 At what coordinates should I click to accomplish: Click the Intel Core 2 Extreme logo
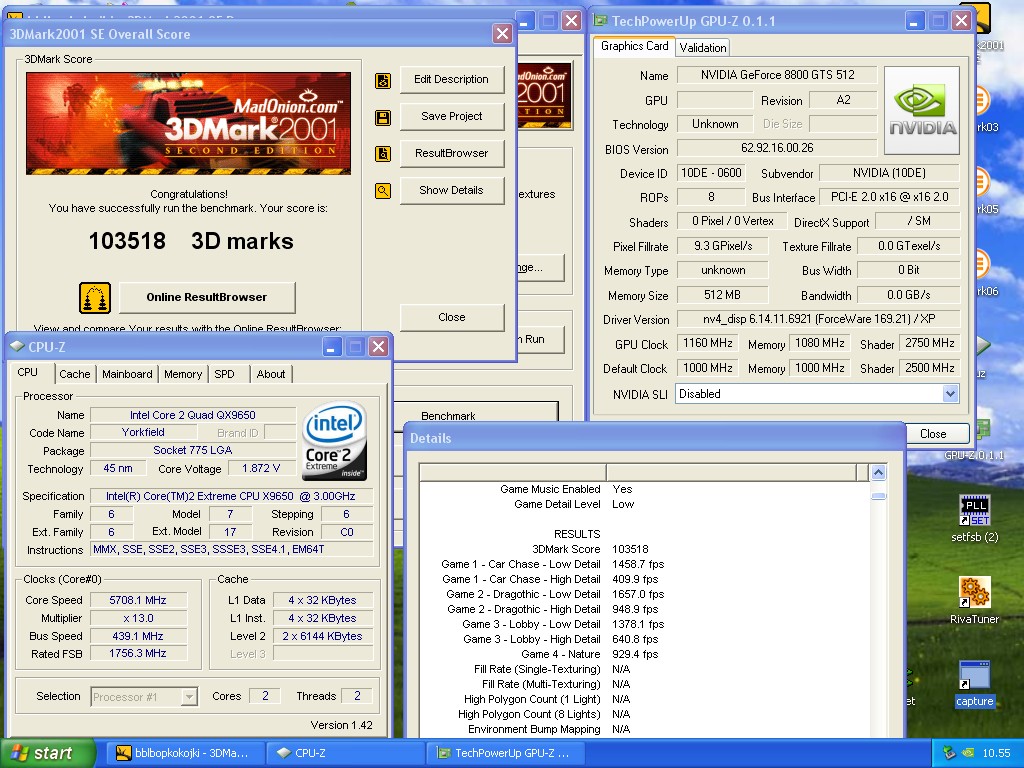coord(335,440)
